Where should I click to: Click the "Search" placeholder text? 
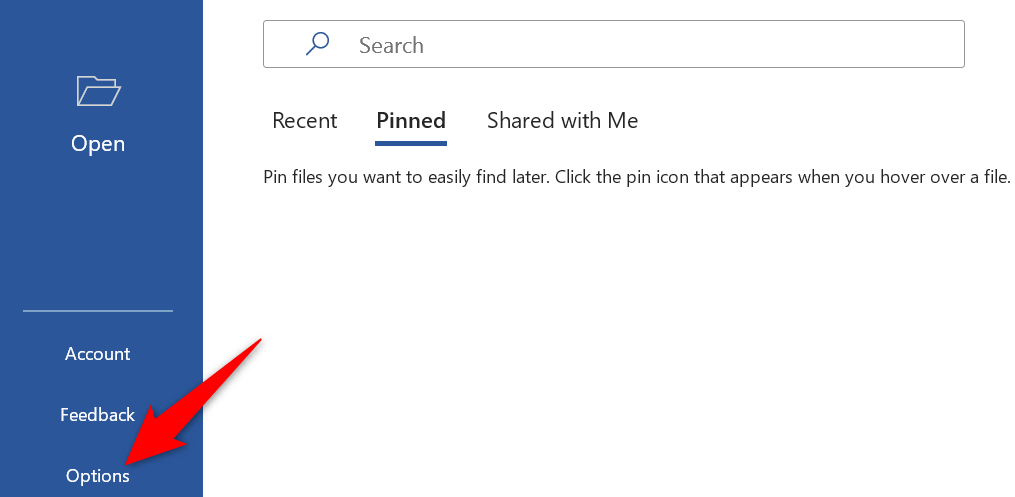coord(391,45)
